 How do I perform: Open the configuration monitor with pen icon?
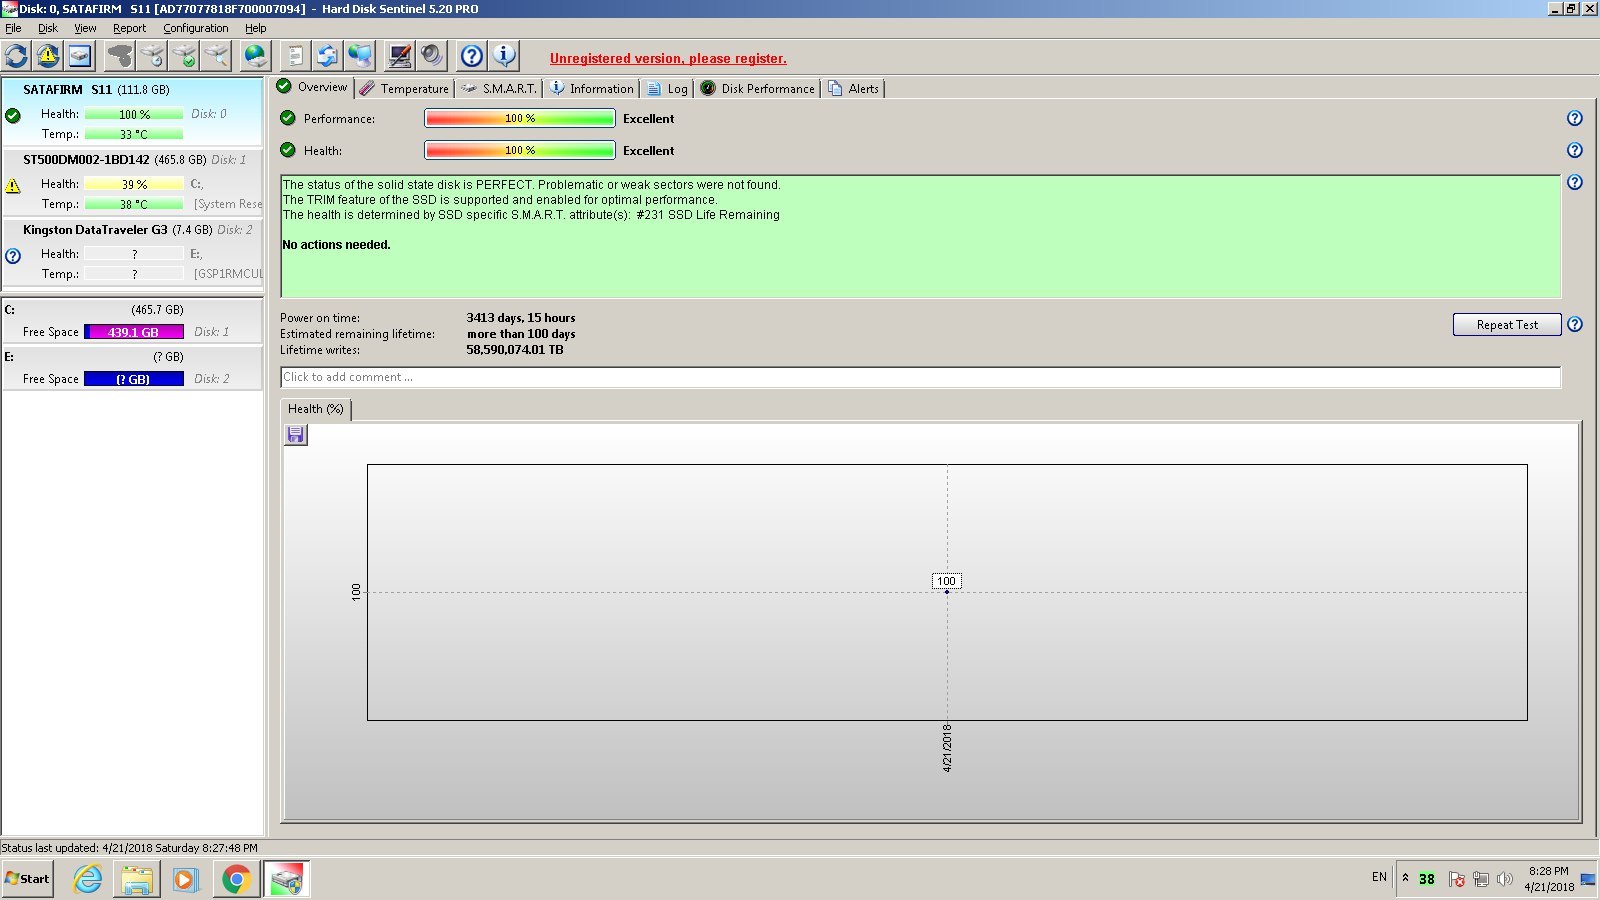[x=400, y=56]
